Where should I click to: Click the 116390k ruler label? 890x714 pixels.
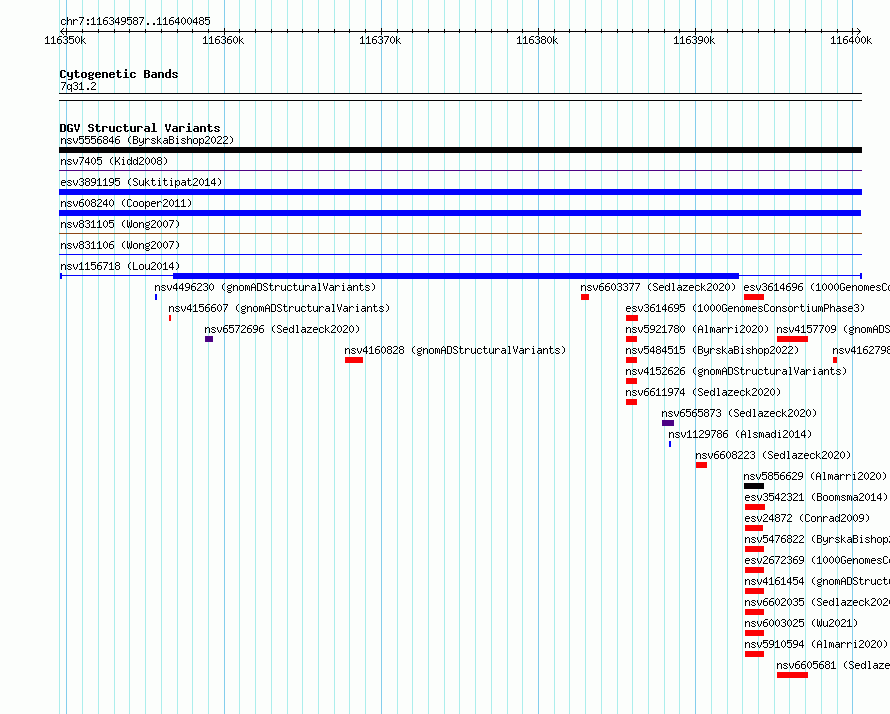694,40
